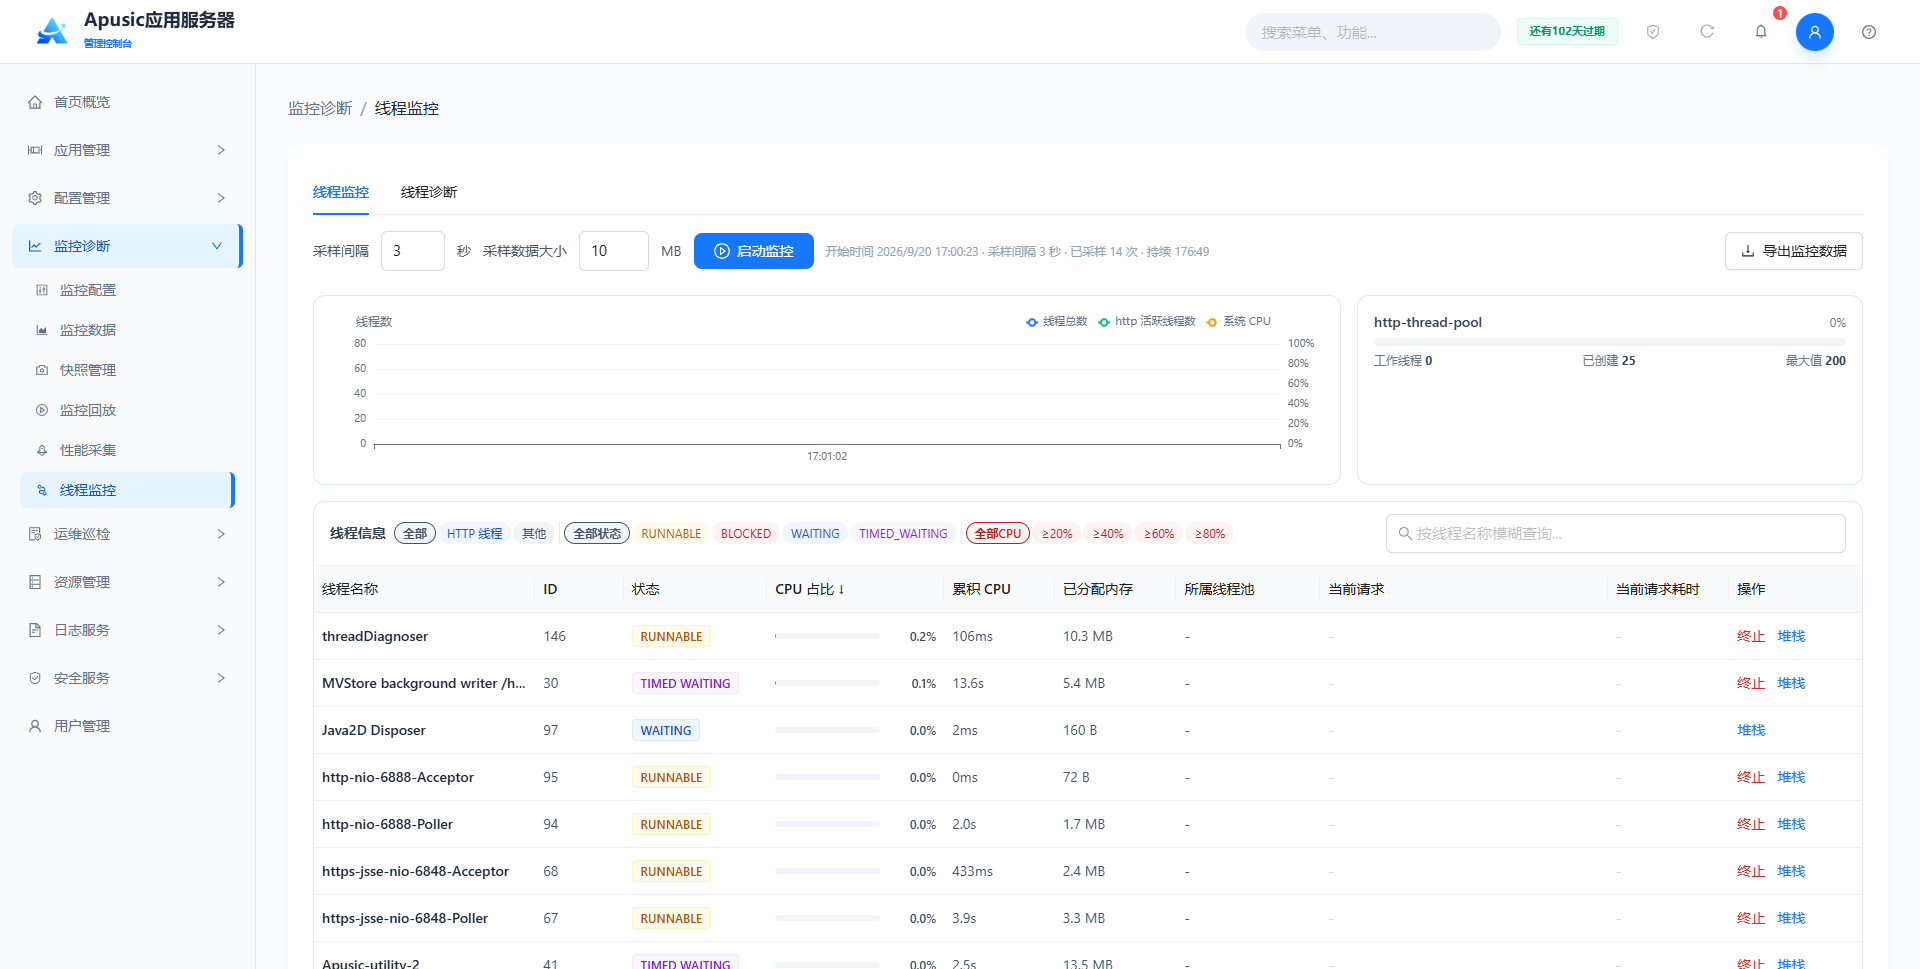This screenshot has width=1920, height=969.
Task: Expand the 资源管理 menu
Action: coord(128,582)
